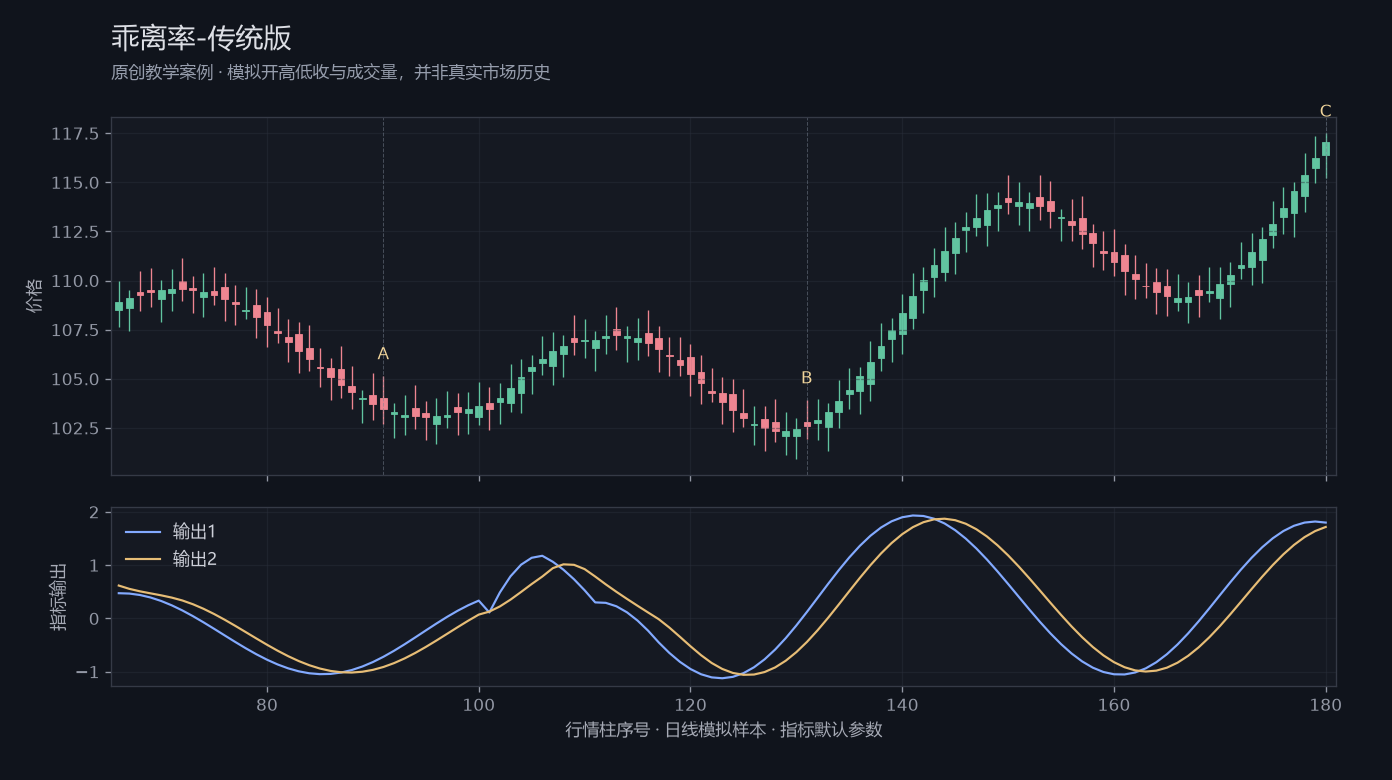Click the 105.0 price tick label
The width and height of the screenshot is (1392, 780).
[75, 379]
